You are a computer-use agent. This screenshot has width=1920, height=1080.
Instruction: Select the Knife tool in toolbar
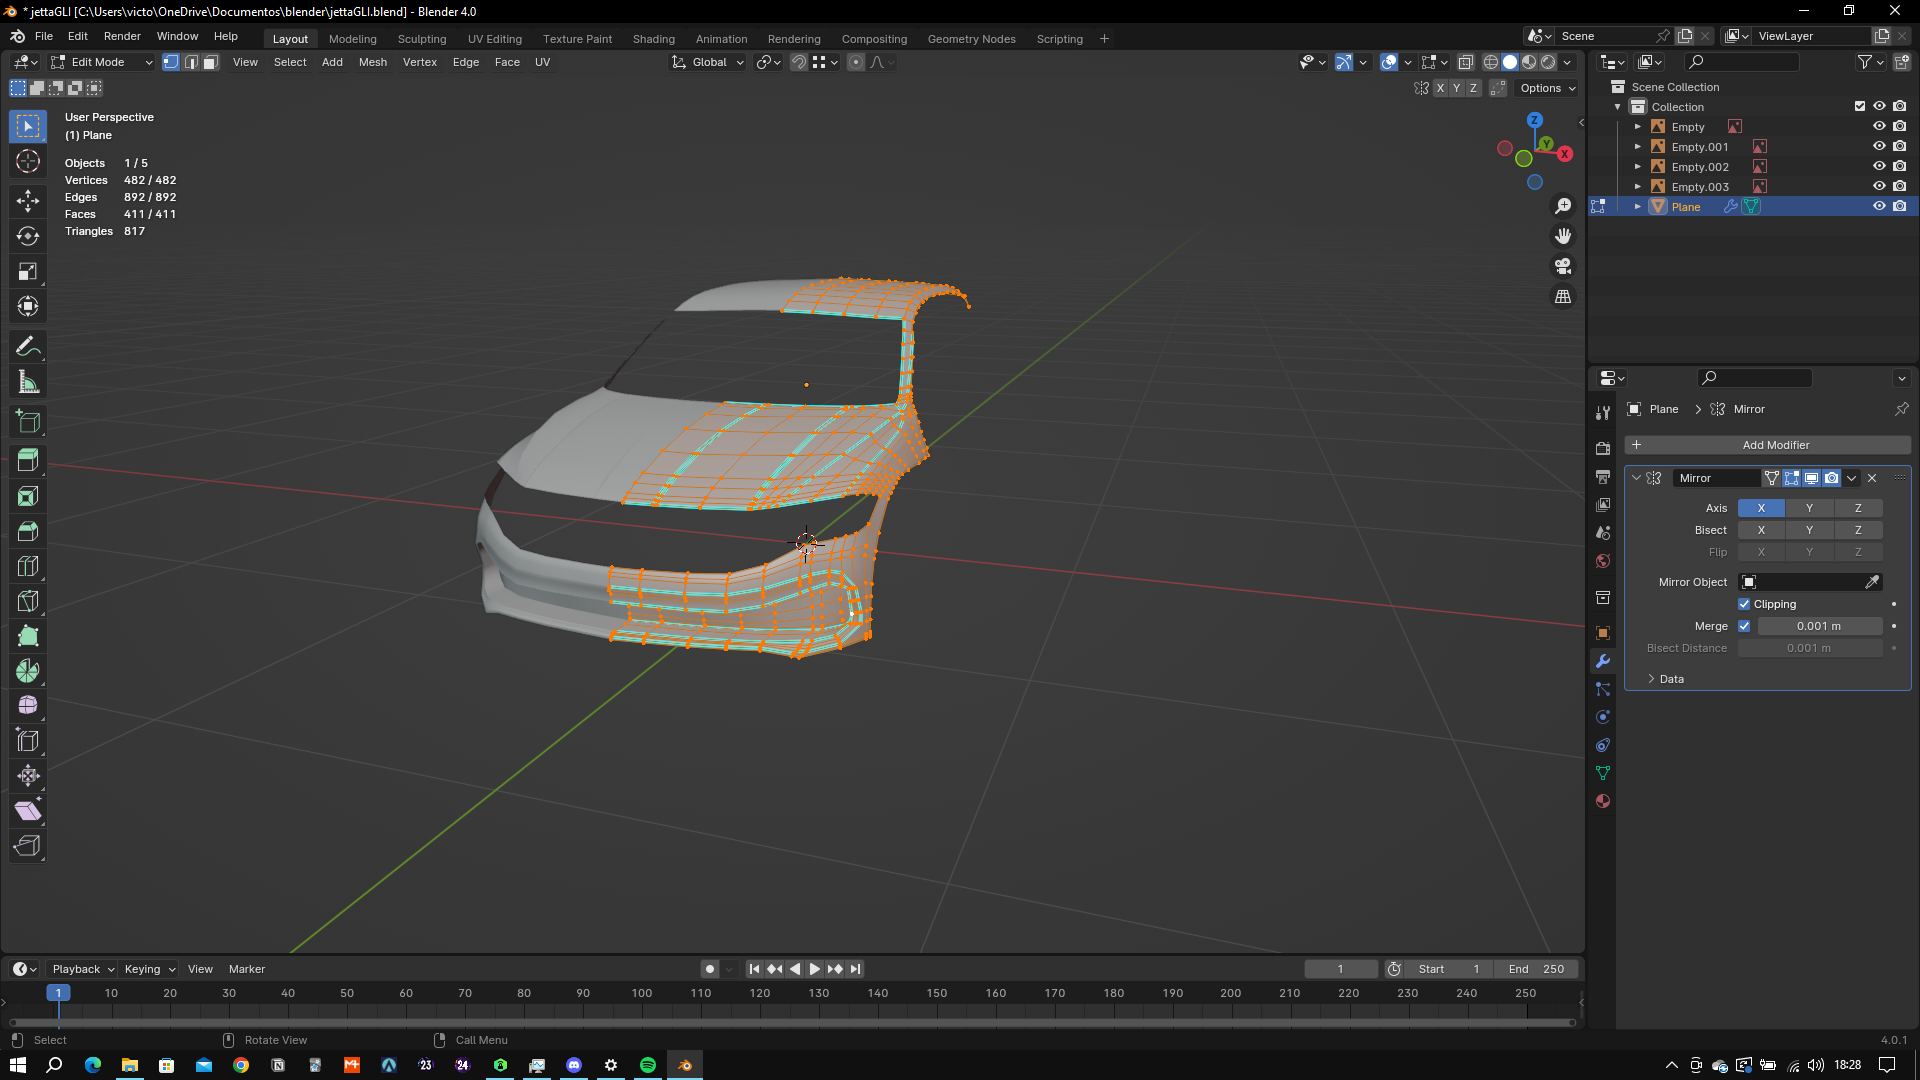pos(28,601)
